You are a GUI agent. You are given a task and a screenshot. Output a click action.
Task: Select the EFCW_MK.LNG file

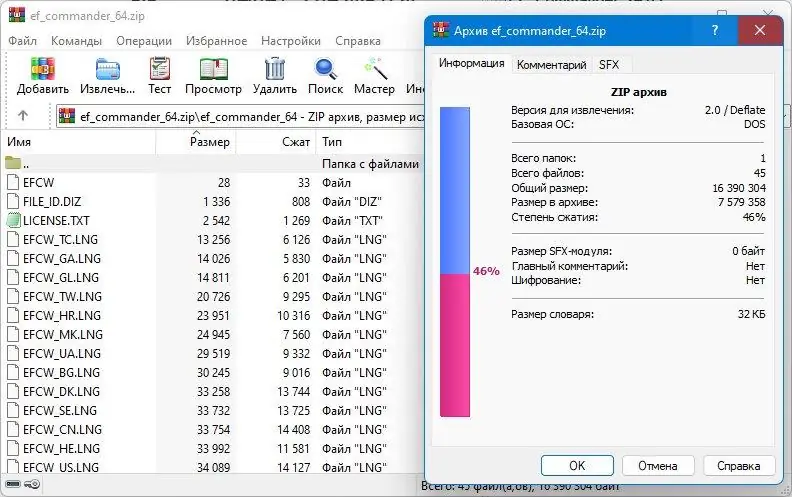(63, 334)
